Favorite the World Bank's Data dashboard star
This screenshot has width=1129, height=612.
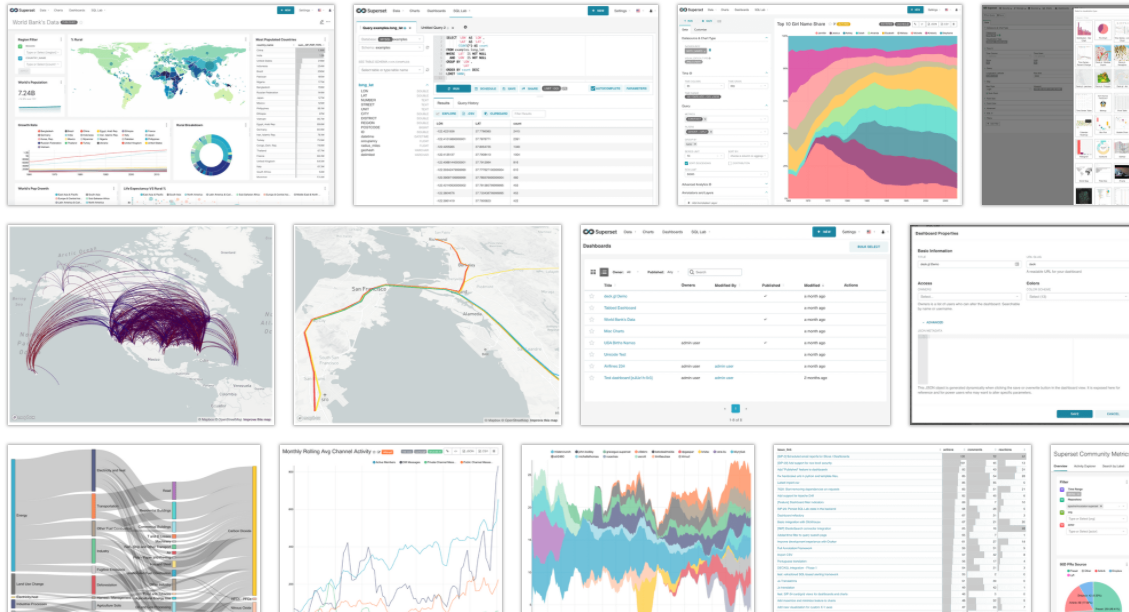591,319
